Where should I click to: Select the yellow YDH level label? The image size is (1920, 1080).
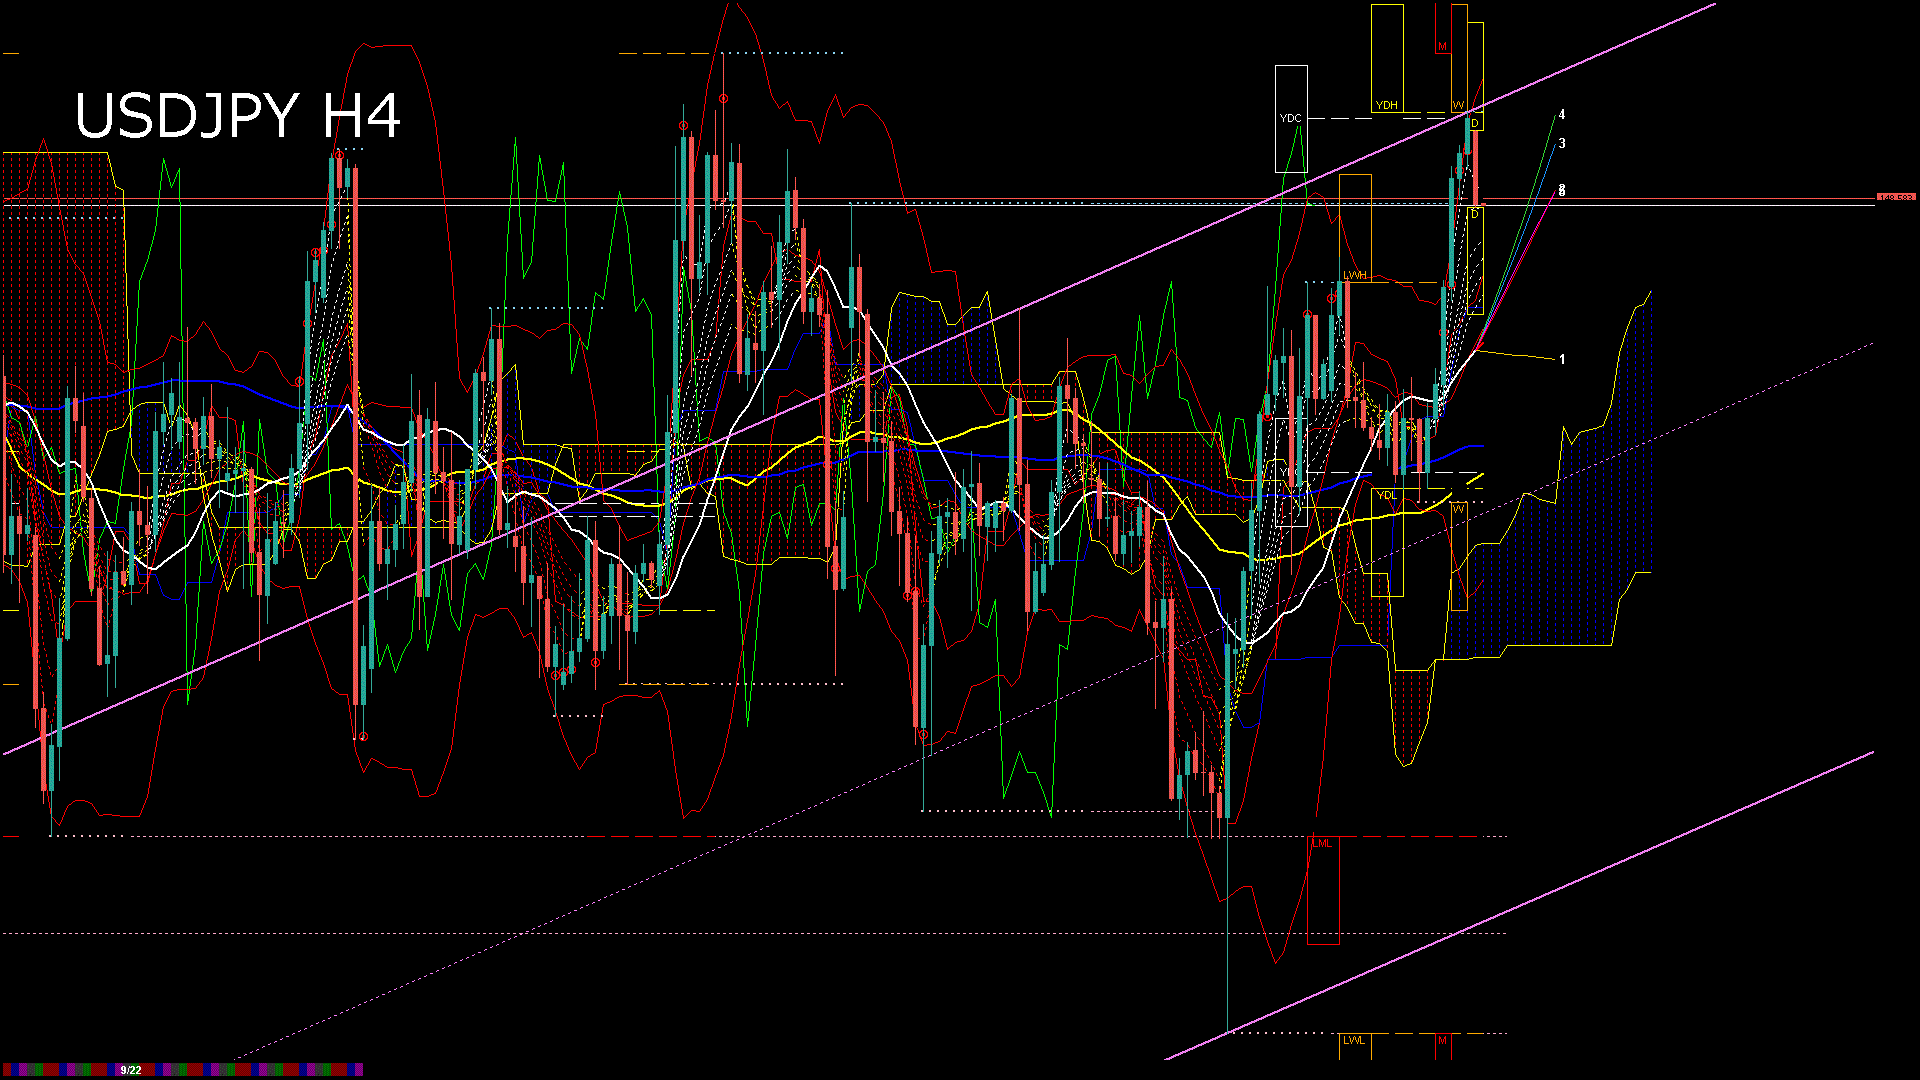tap(1386, 105)
